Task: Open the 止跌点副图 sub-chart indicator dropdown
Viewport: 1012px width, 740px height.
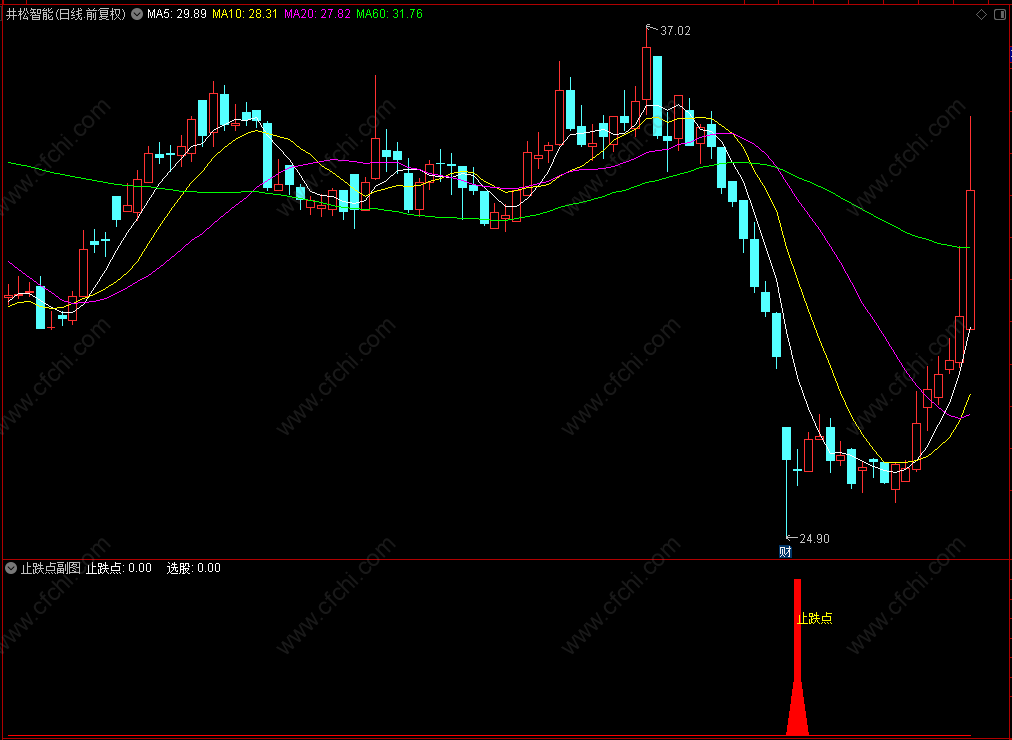Action: click(11, 568)
